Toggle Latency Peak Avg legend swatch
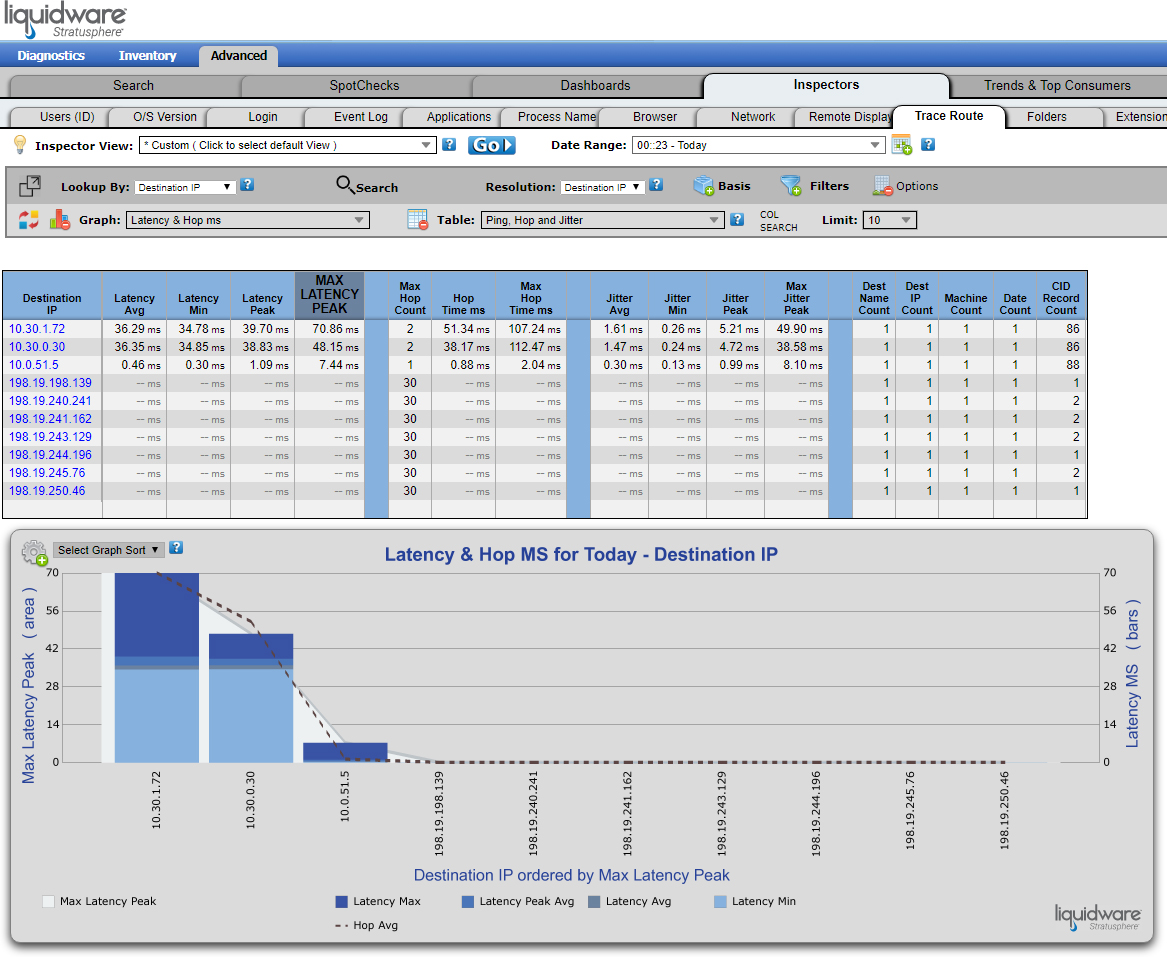This screenshot has width=1167, height=957. coord(468,902)
